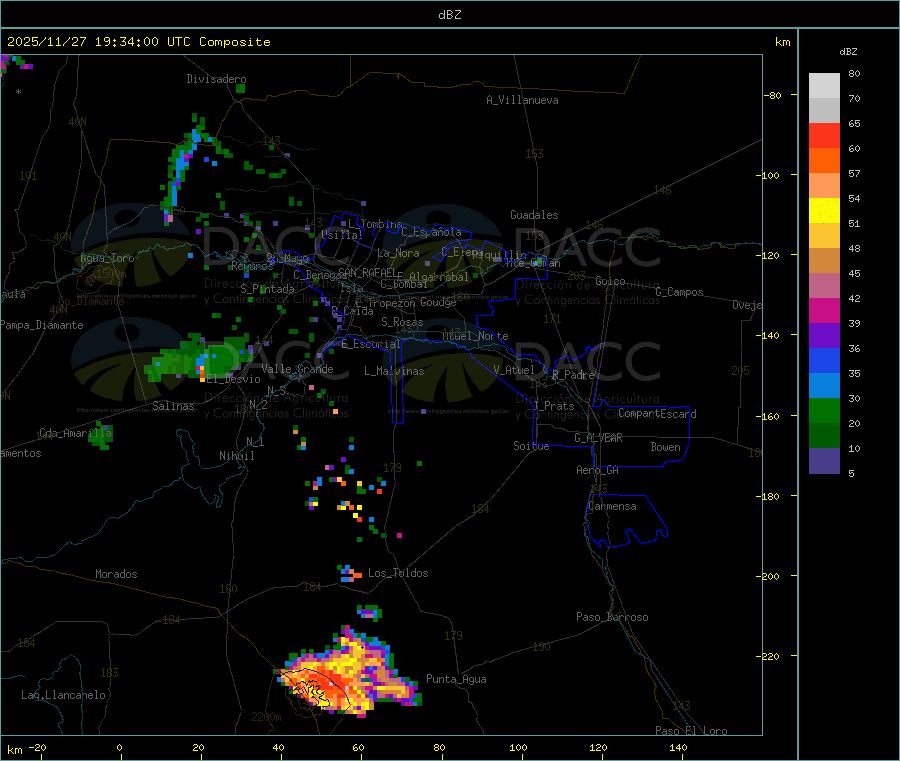Click the V_Atuel label
Screen dimensions: 900x761
click(x=514, y=370)
